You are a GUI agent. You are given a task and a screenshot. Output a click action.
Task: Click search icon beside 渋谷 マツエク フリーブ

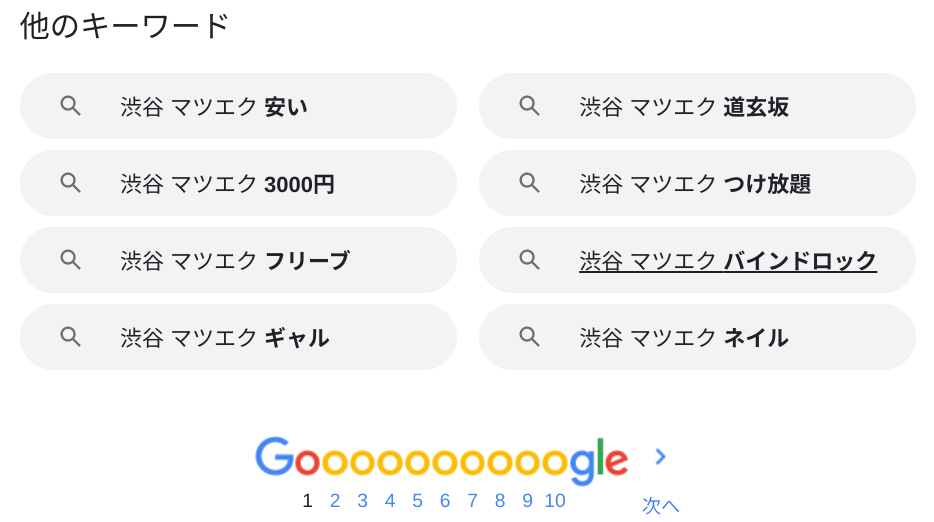click(70, 260)
